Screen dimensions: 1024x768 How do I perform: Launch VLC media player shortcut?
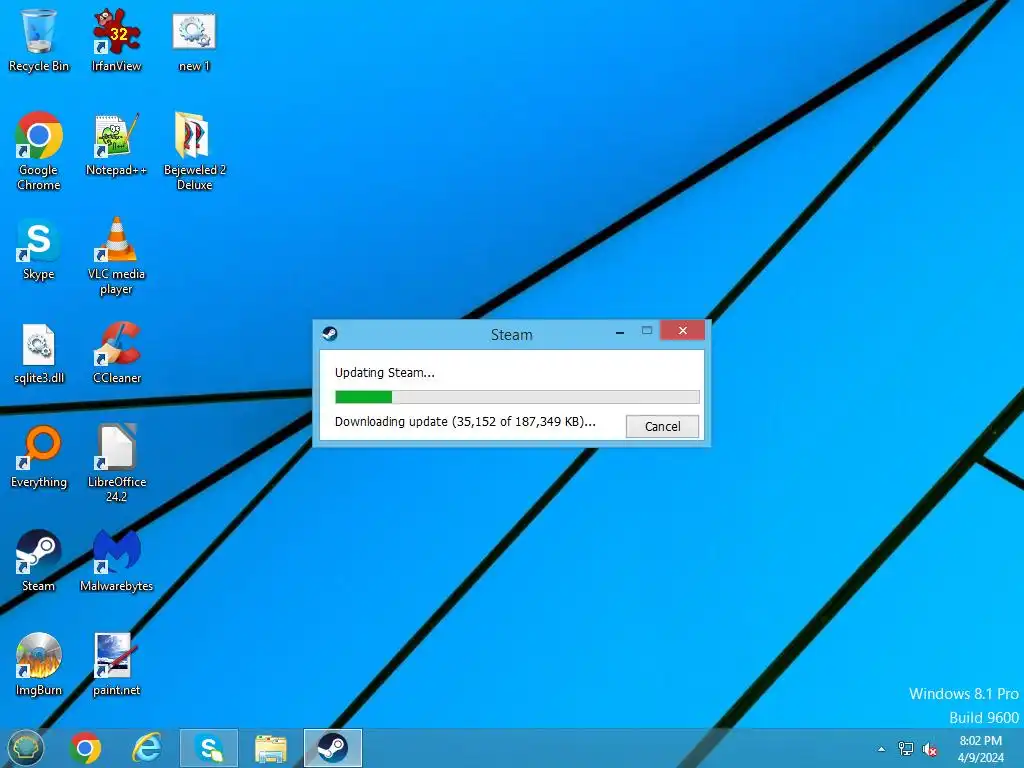[x=116, y=255]
